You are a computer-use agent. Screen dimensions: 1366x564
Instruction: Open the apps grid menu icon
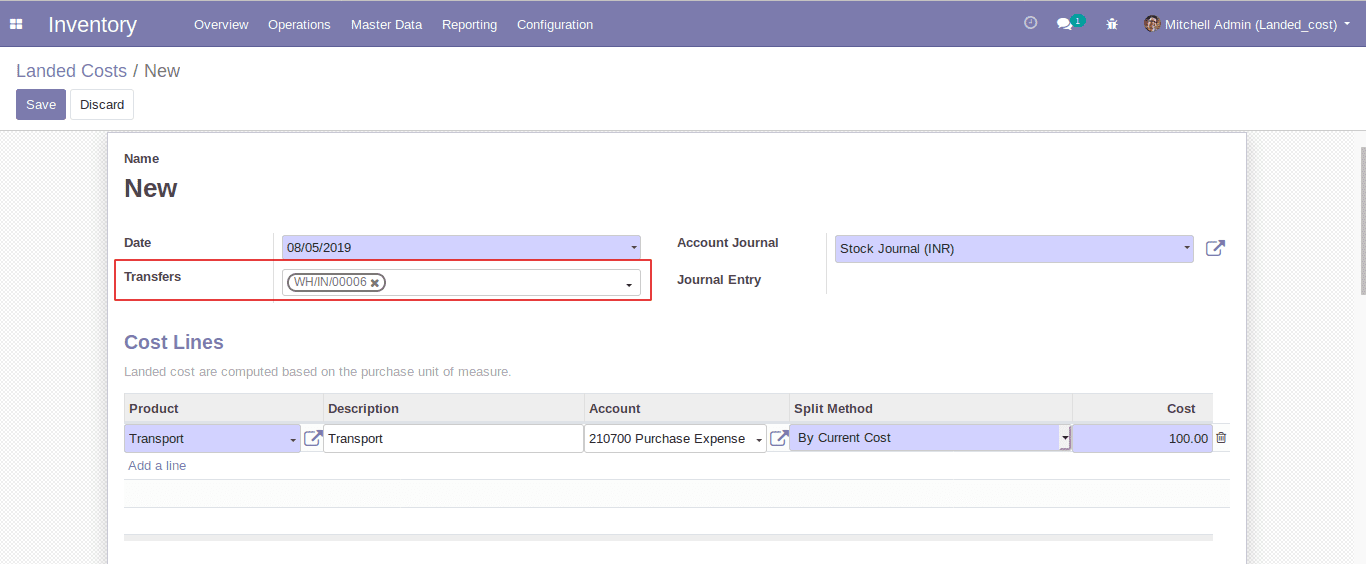pos(16,24)
